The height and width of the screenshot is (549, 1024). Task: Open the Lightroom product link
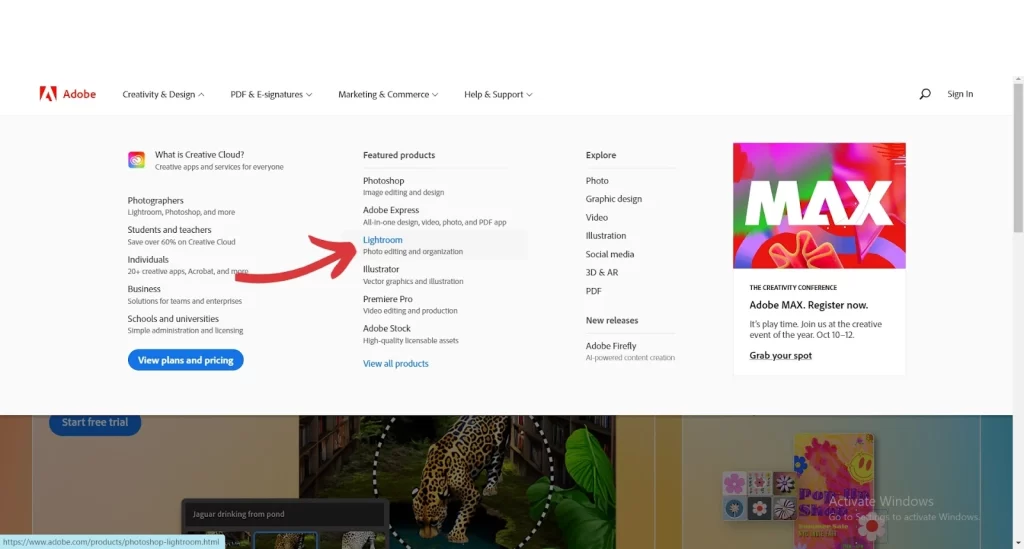click(383, 240)
